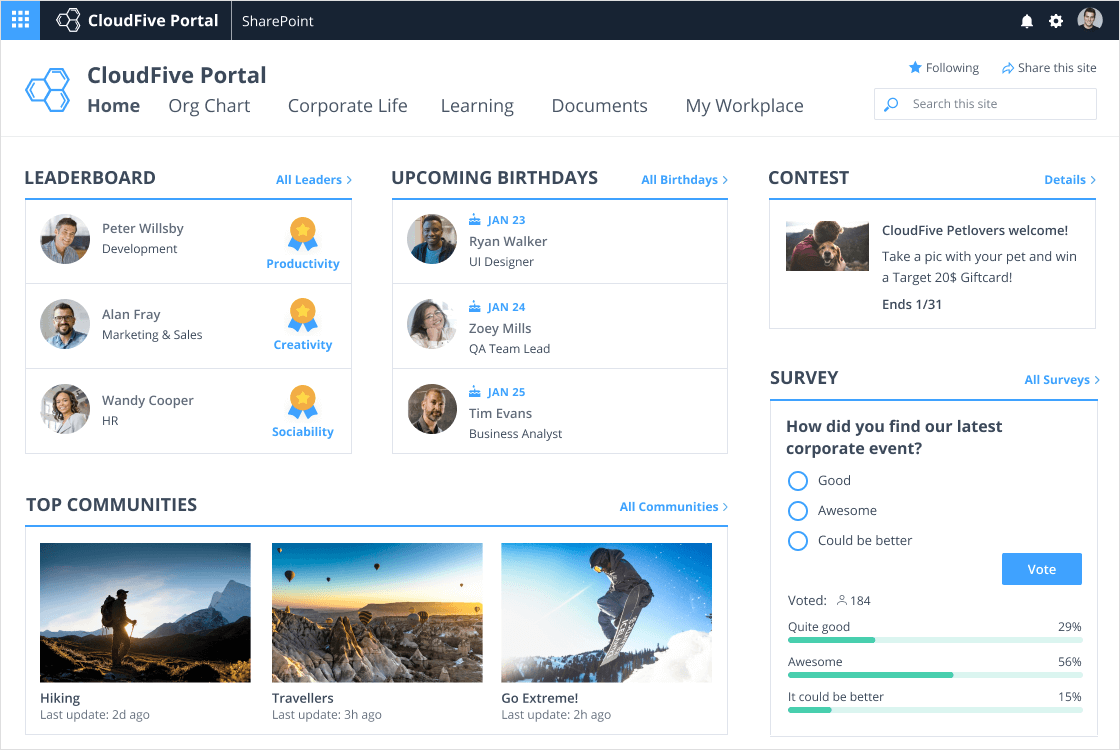Viewport: 1120px width, 750px height.
Task: Open the settings gear icon
Action: point(1056,21)
